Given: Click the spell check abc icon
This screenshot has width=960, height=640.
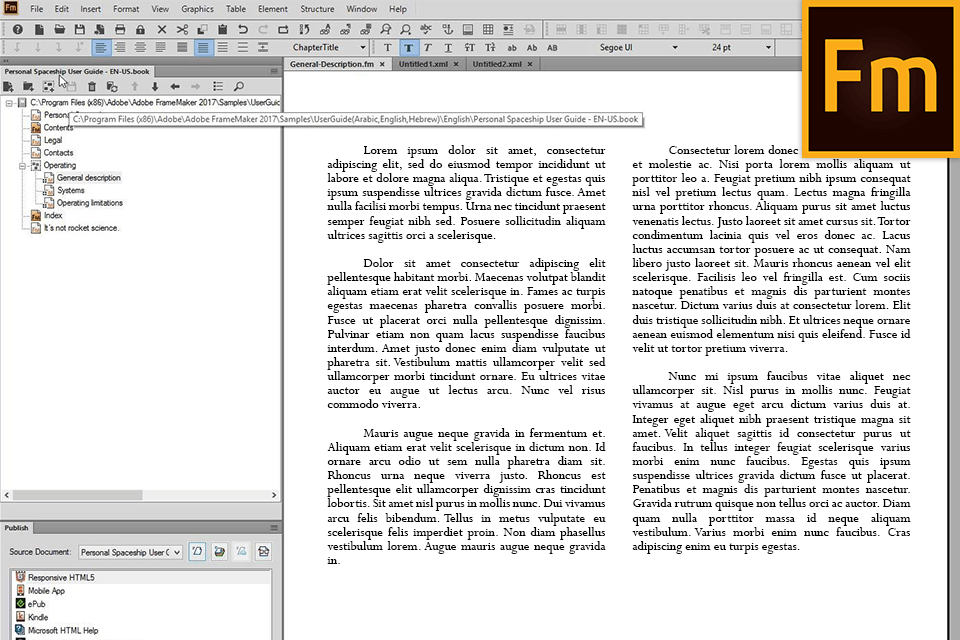Looking at the screenshot, I should [426, 29].
